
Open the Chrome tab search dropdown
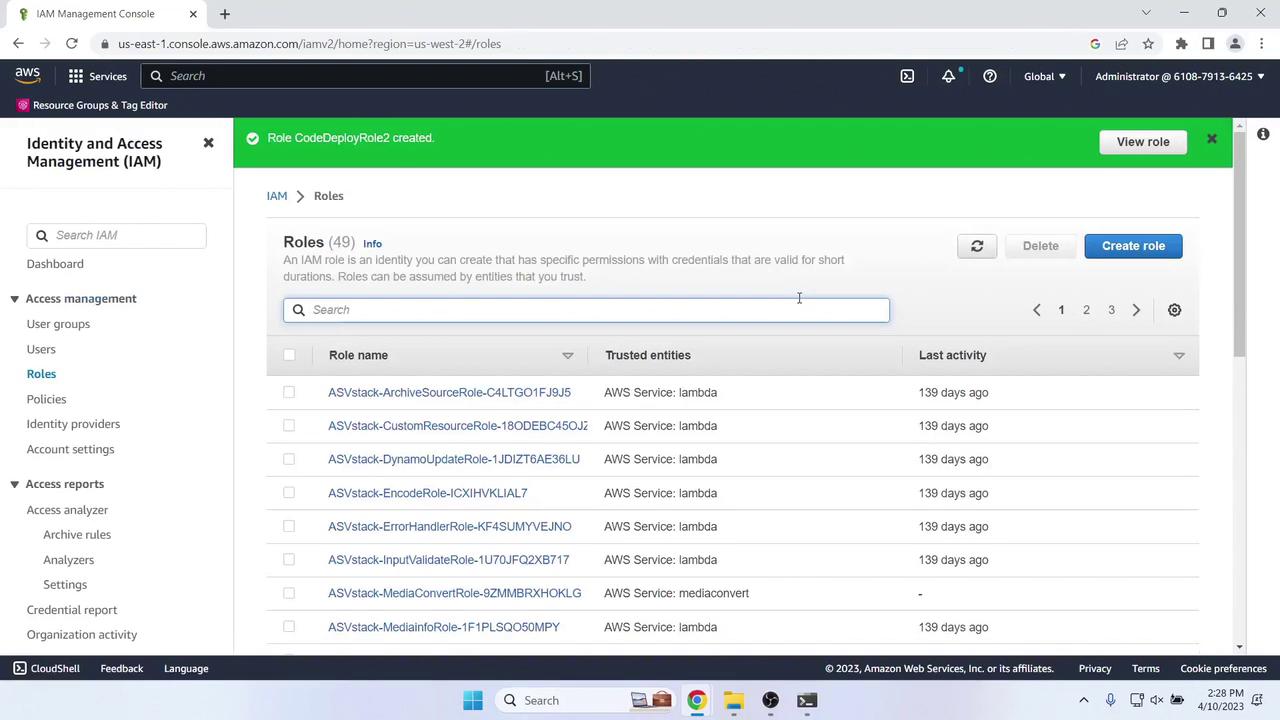click(1147, 13)
